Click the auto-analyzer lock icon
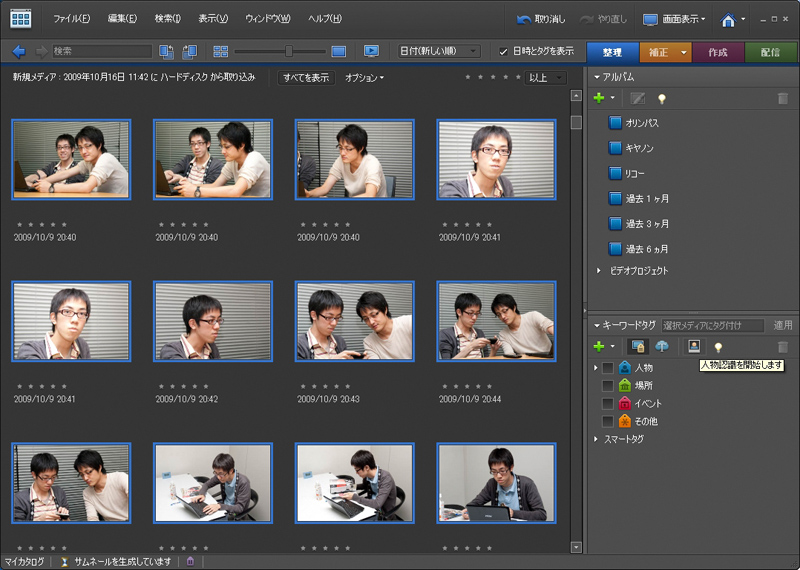The width and height of the screenshot is (800, 570). [x=638, y=346]
